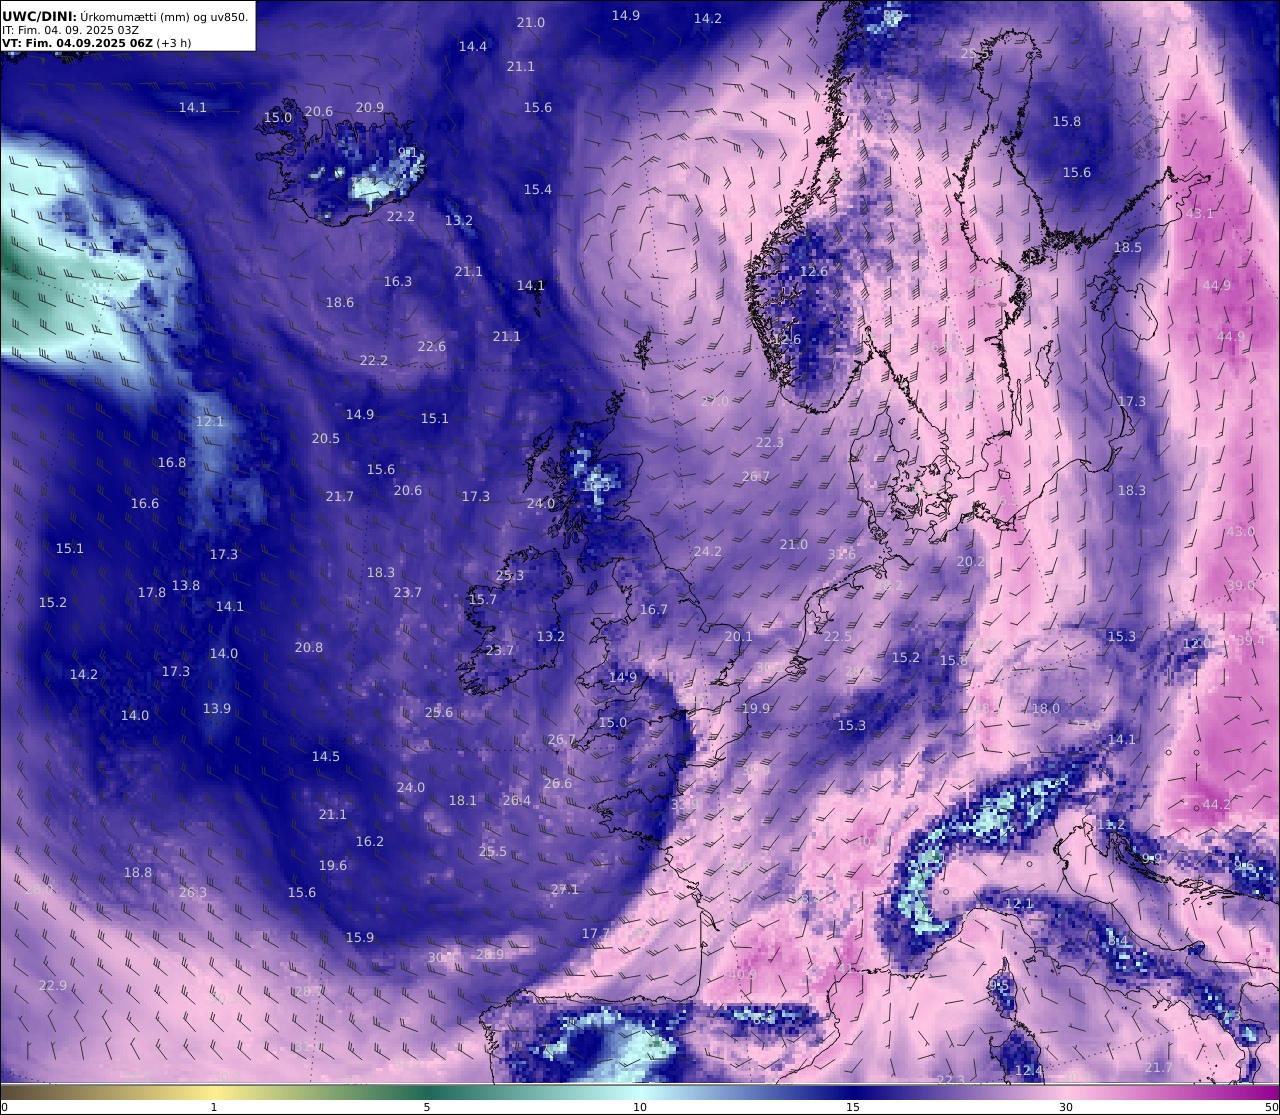
Task: Click the map value 18.0
Action: coord(1046,709)
